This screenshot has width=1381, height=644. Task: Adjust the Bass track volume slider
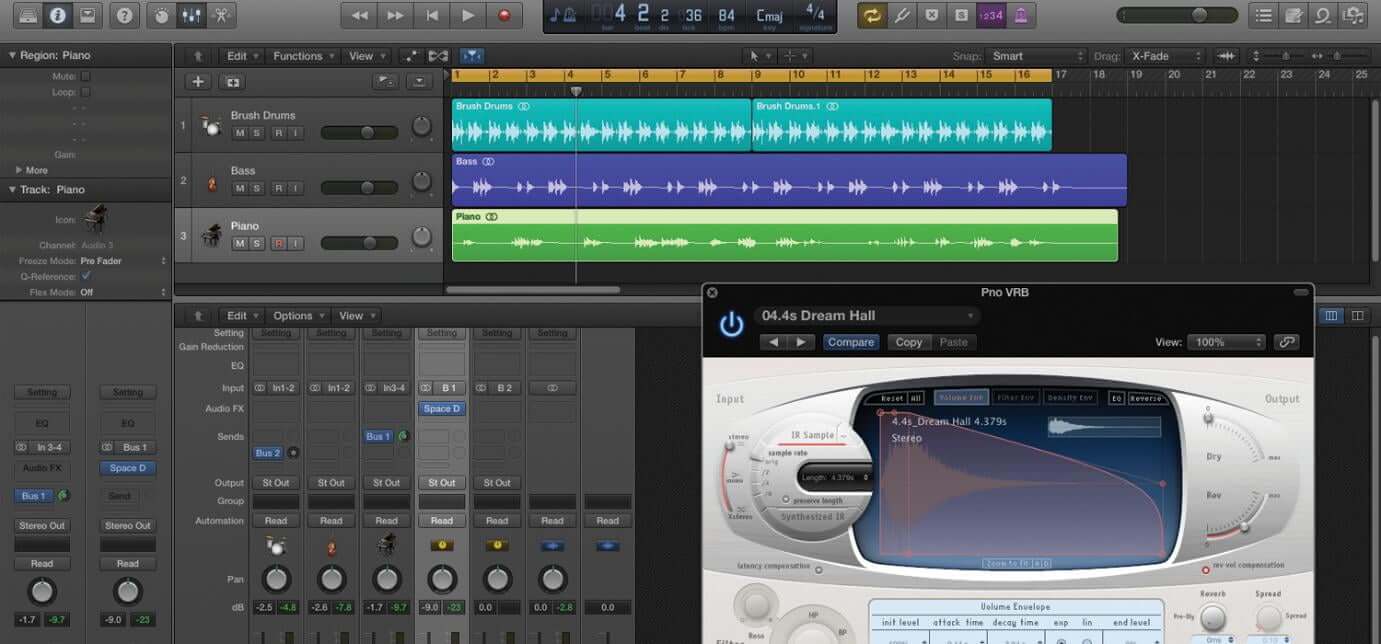tap(360, 188)
